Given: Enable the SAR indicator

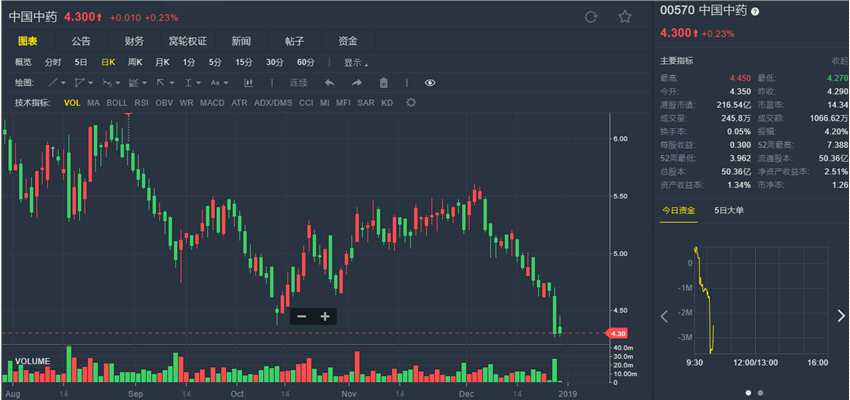Looking at the screenshot, I should tap(365, 102).
